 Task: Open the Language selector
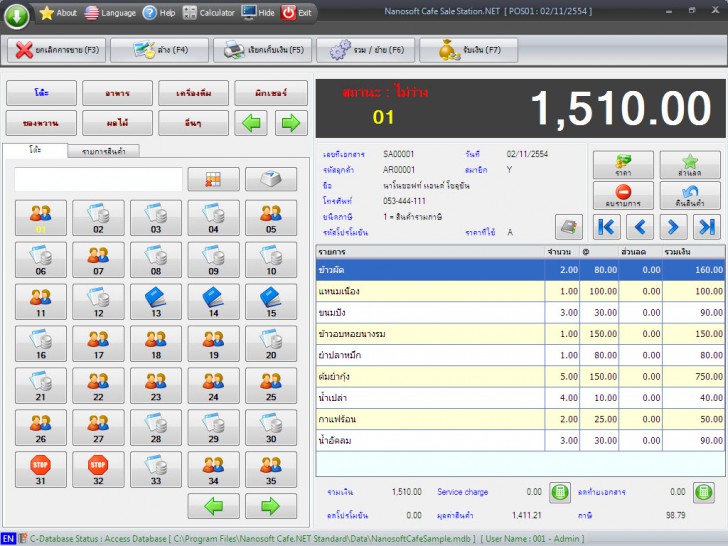pyautogui.click(x=109, y=13)
